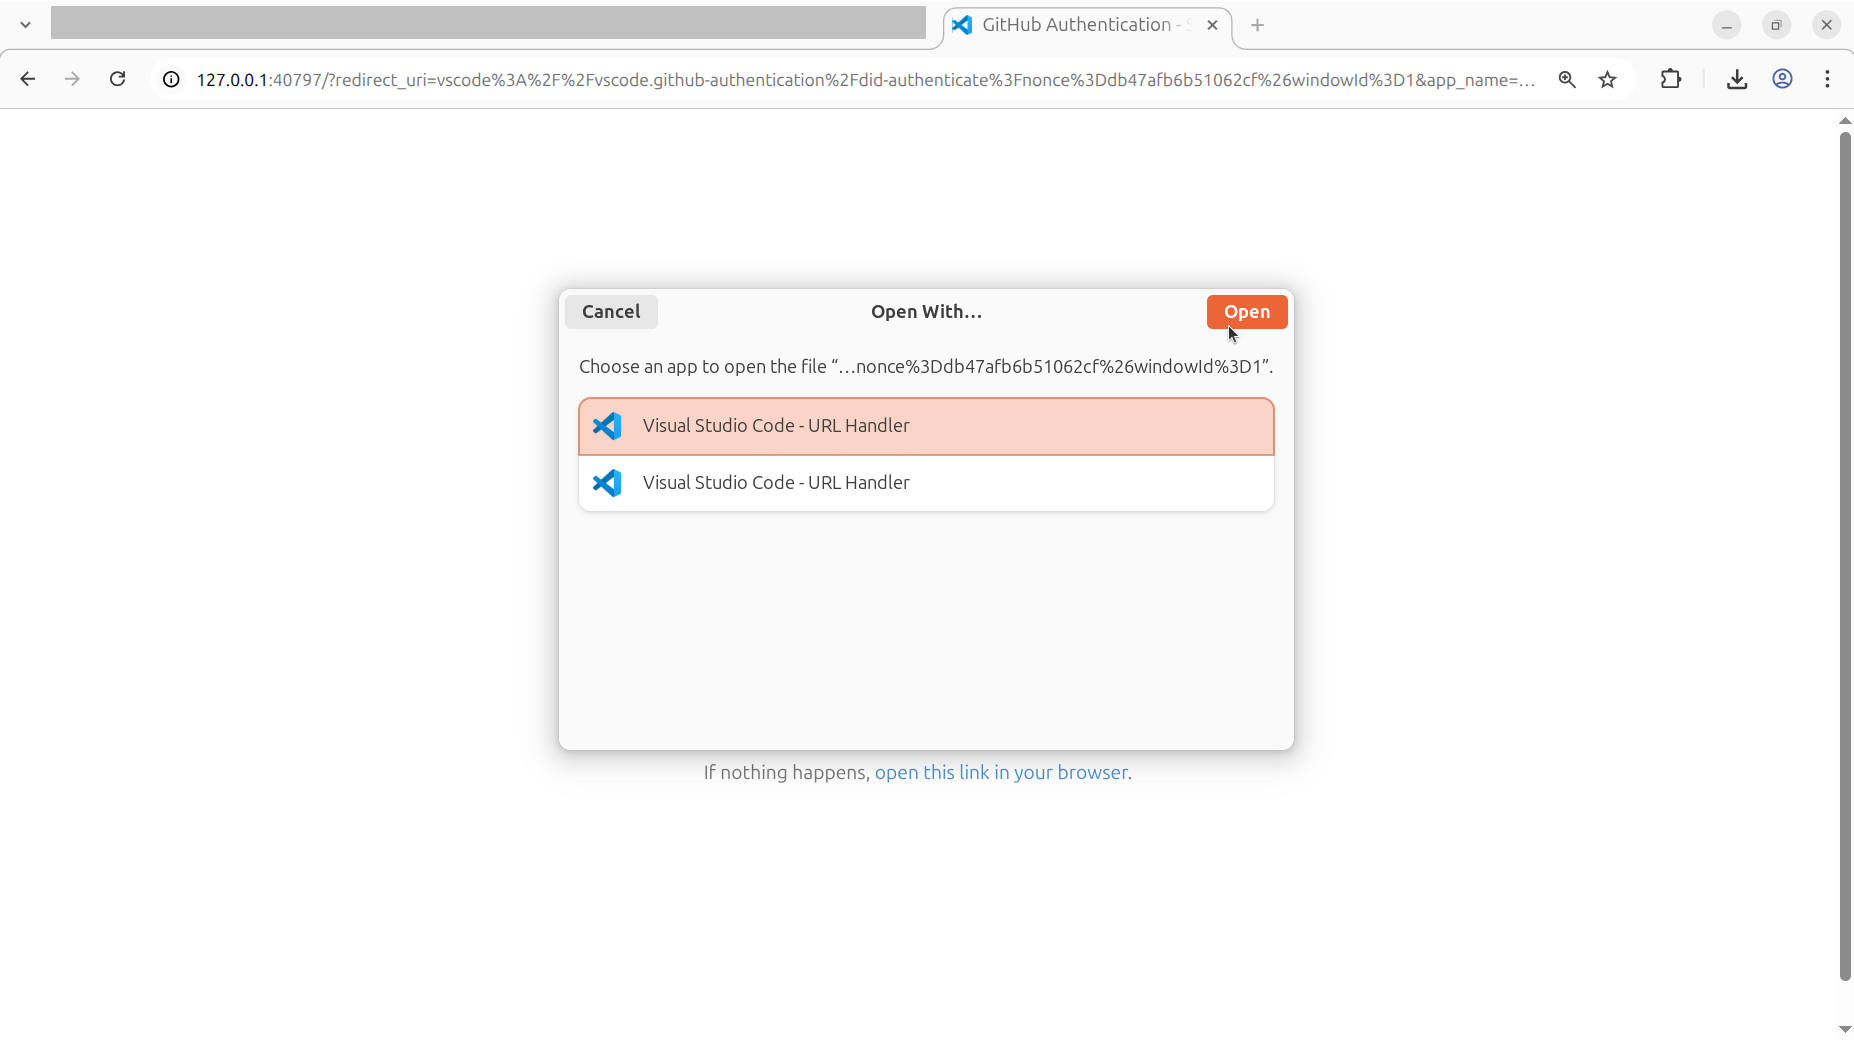Switch to the GitHub Authentication tab

pyautogui.click(x=1087, y=25)
